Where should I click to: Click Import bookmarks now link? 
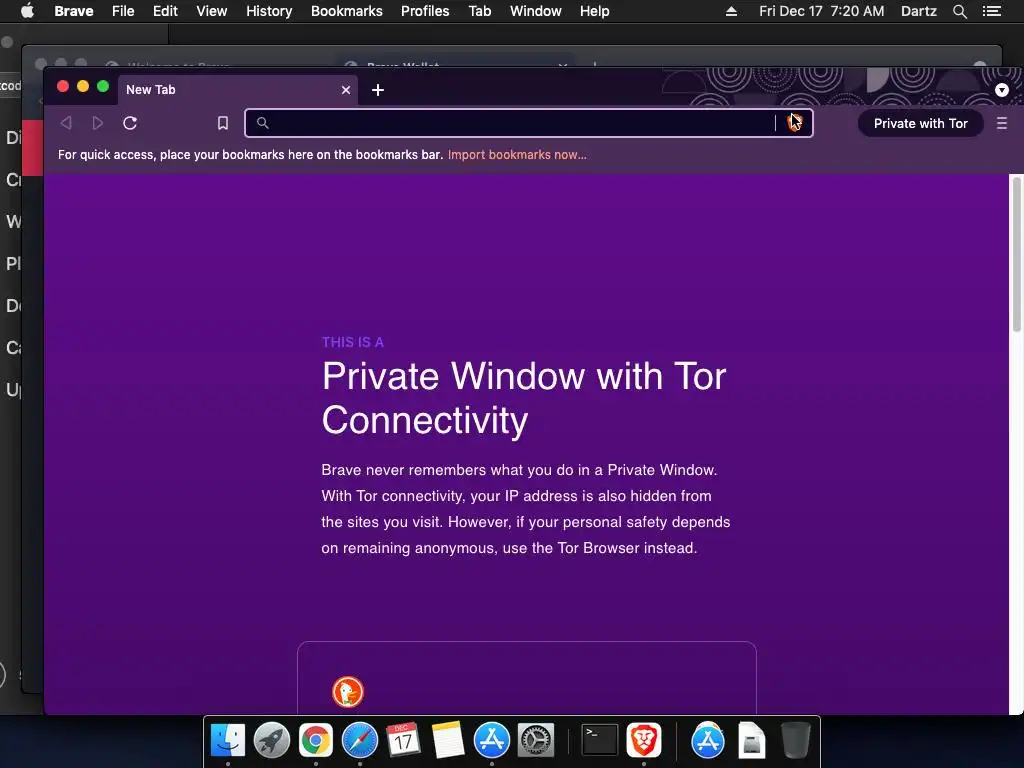tap(517, 155)
